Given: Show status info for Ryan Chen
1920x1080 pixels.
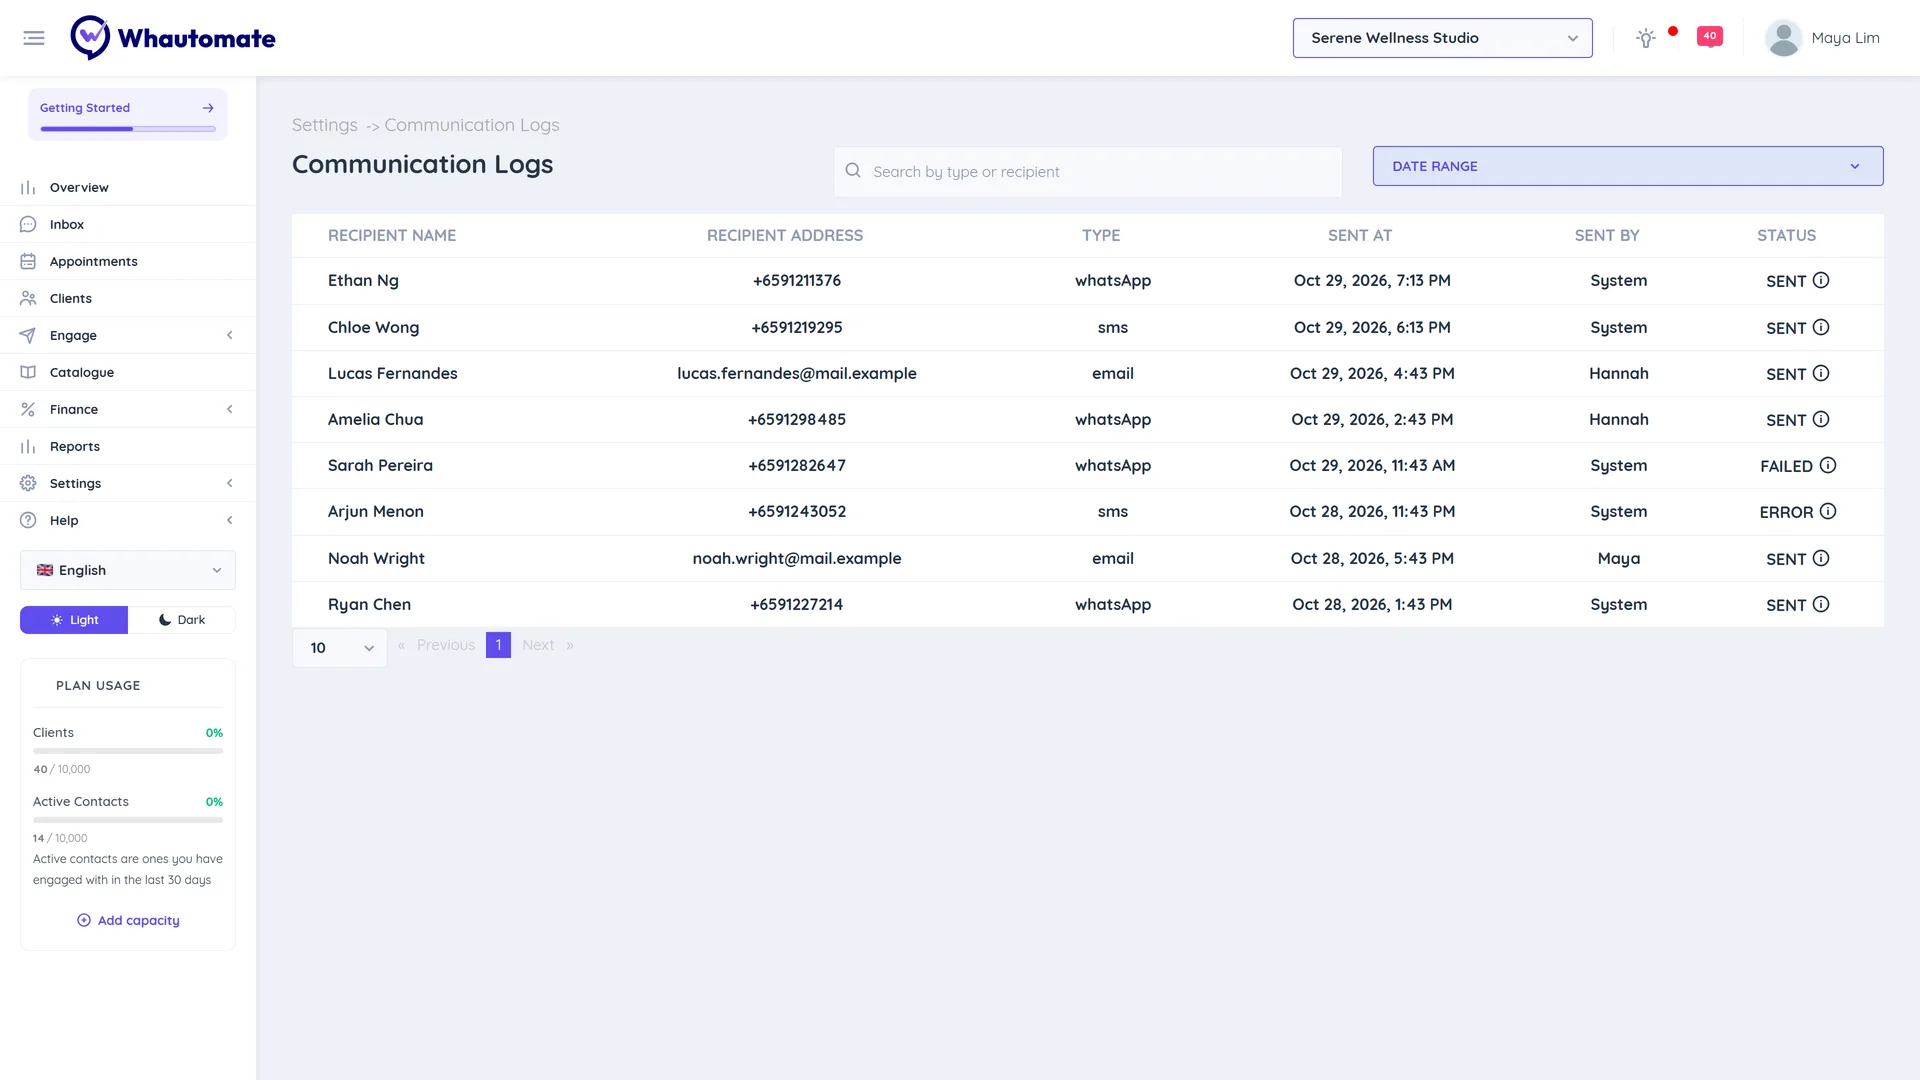Looking at the screenshot, I should (1821, 604).
